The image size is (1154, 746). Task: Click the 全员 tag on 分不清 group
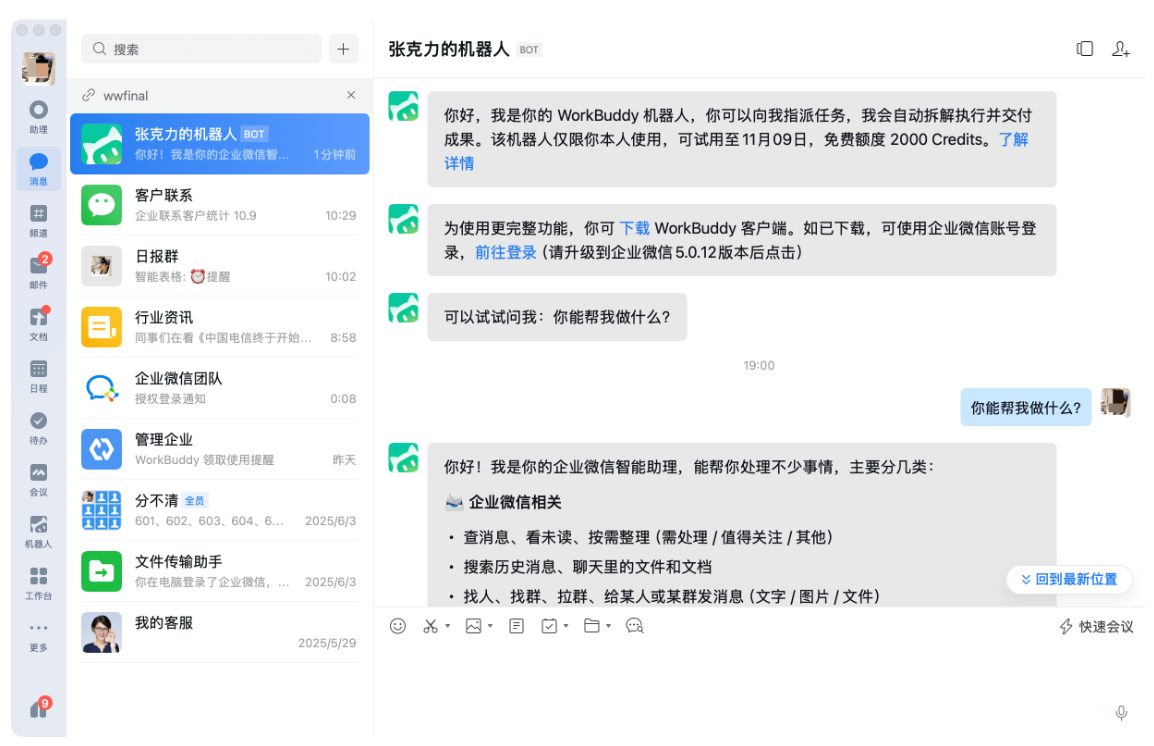[195, 501]
